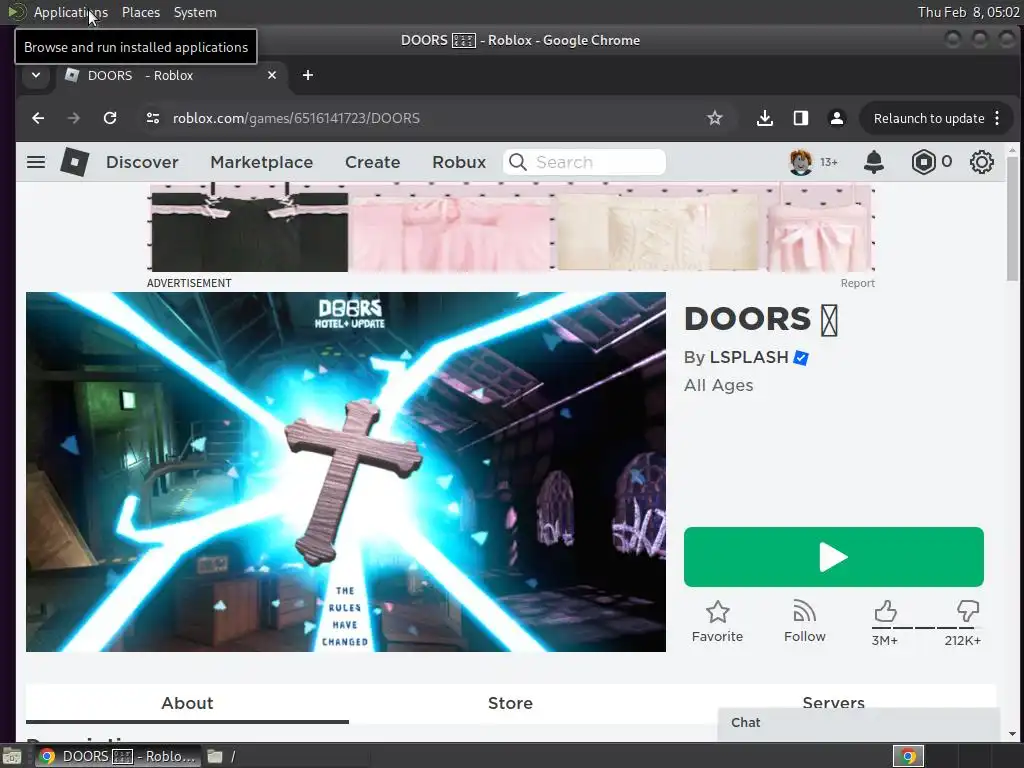Click the Roblox logo home icon
The width and height of the screenshot is (1024, 768).
tap(74, 162)
